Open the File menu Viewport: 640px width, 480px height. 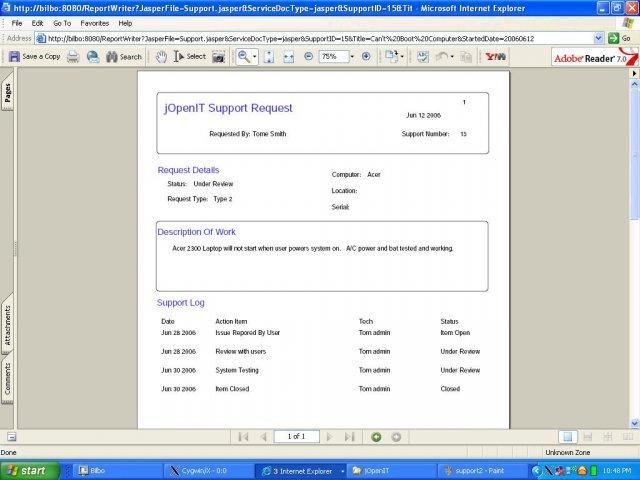point(17,23)
